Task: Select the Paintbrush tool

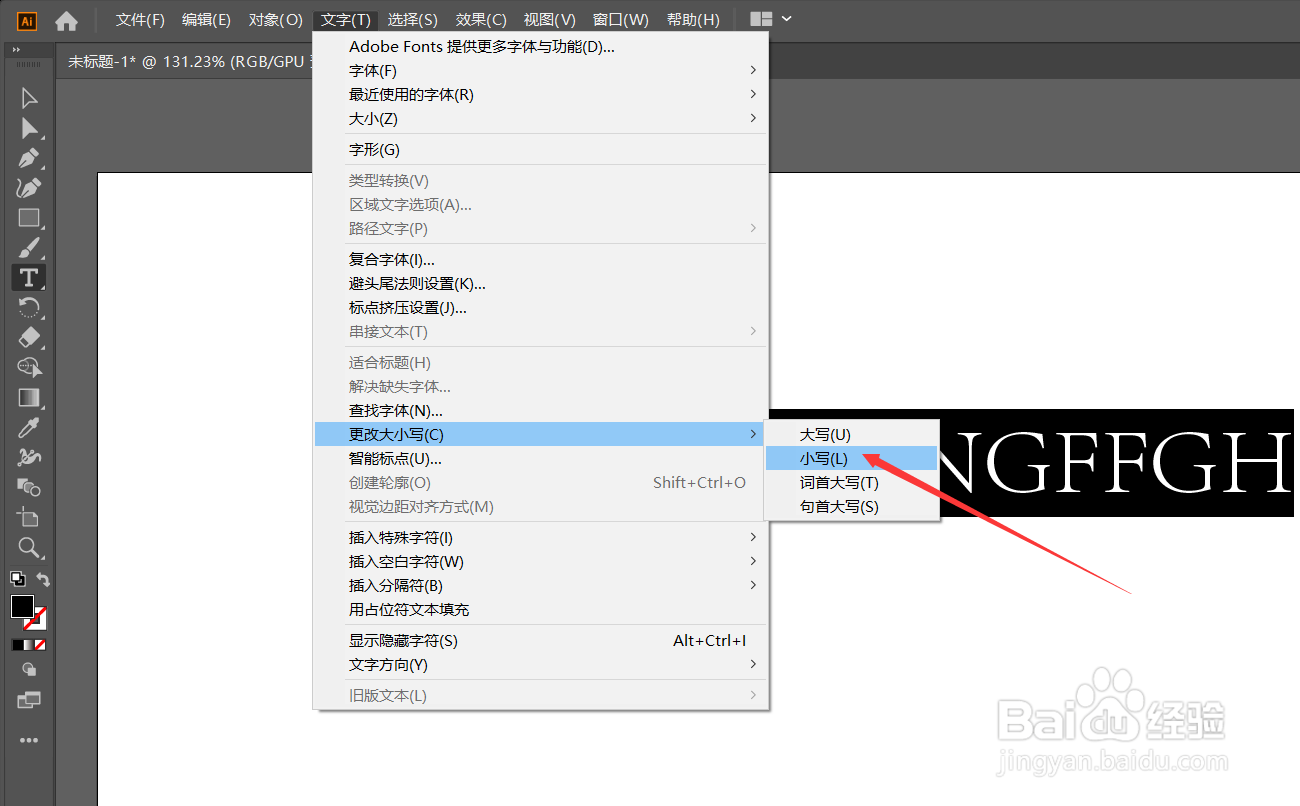Action: click(x=29, y=248)
